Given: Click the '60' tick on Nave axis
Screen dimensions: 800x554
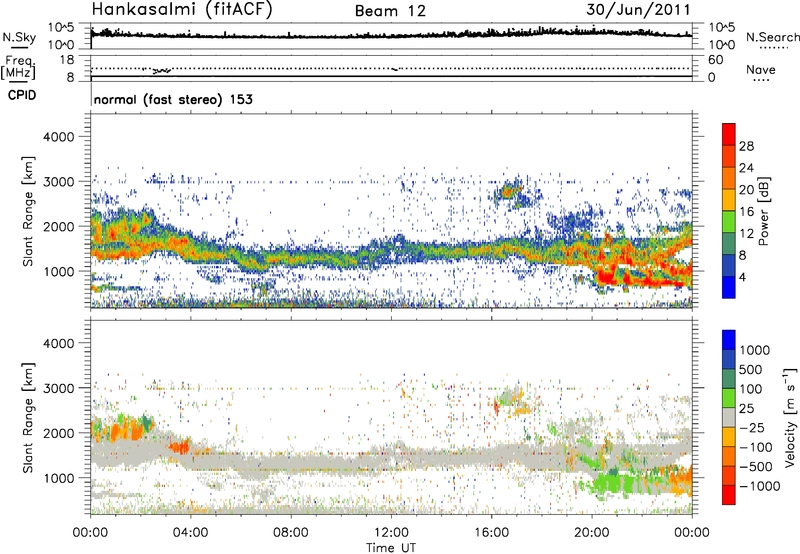Looking at the screenshot, I should coord(715,60).
